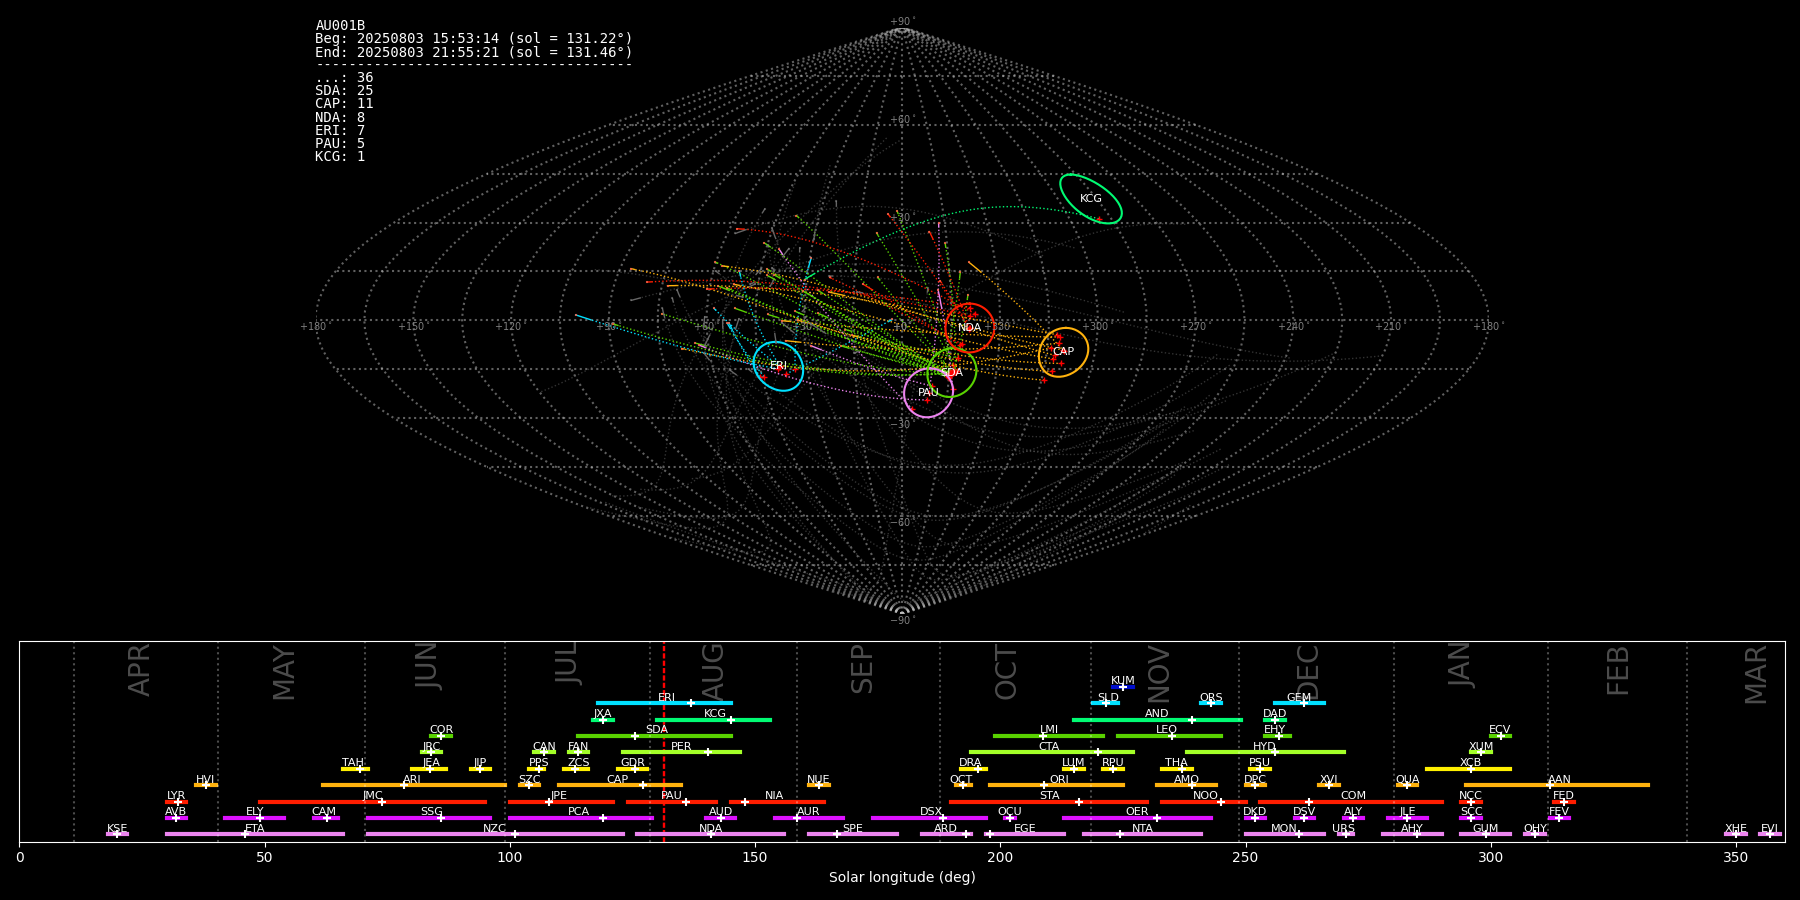Click the red PAU activity bar in timeline
The image size is (1800, 900).
[672, 802]
